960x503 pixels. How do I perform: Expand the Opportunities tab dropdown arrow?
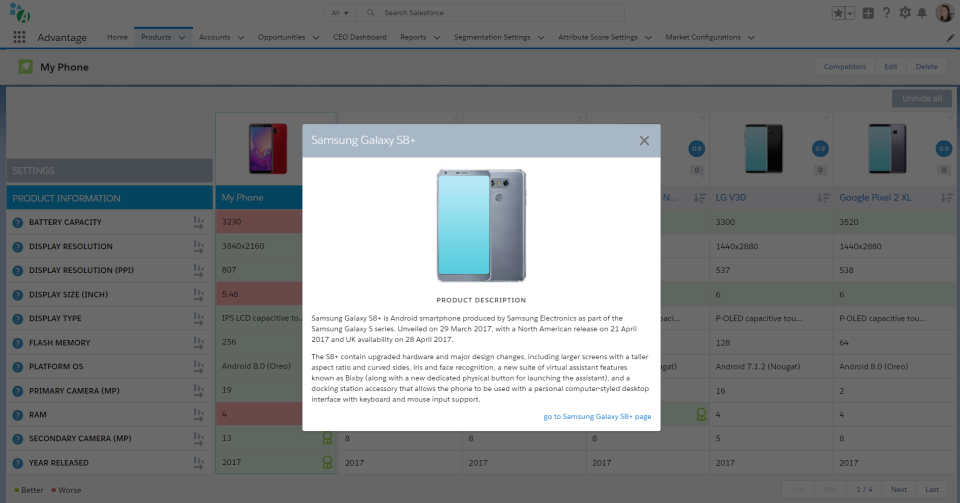click(x=316, y=37)
